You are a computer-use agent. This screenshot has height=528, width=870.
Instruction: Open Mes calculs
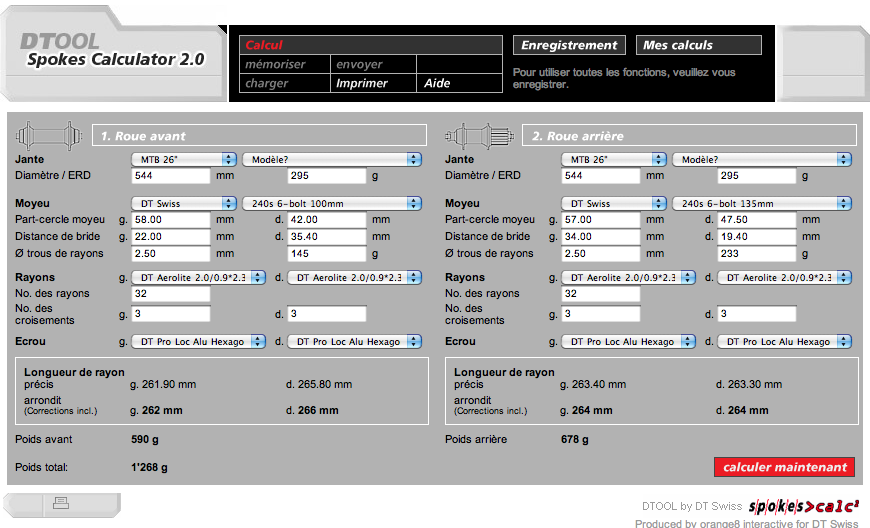(699, 45)
